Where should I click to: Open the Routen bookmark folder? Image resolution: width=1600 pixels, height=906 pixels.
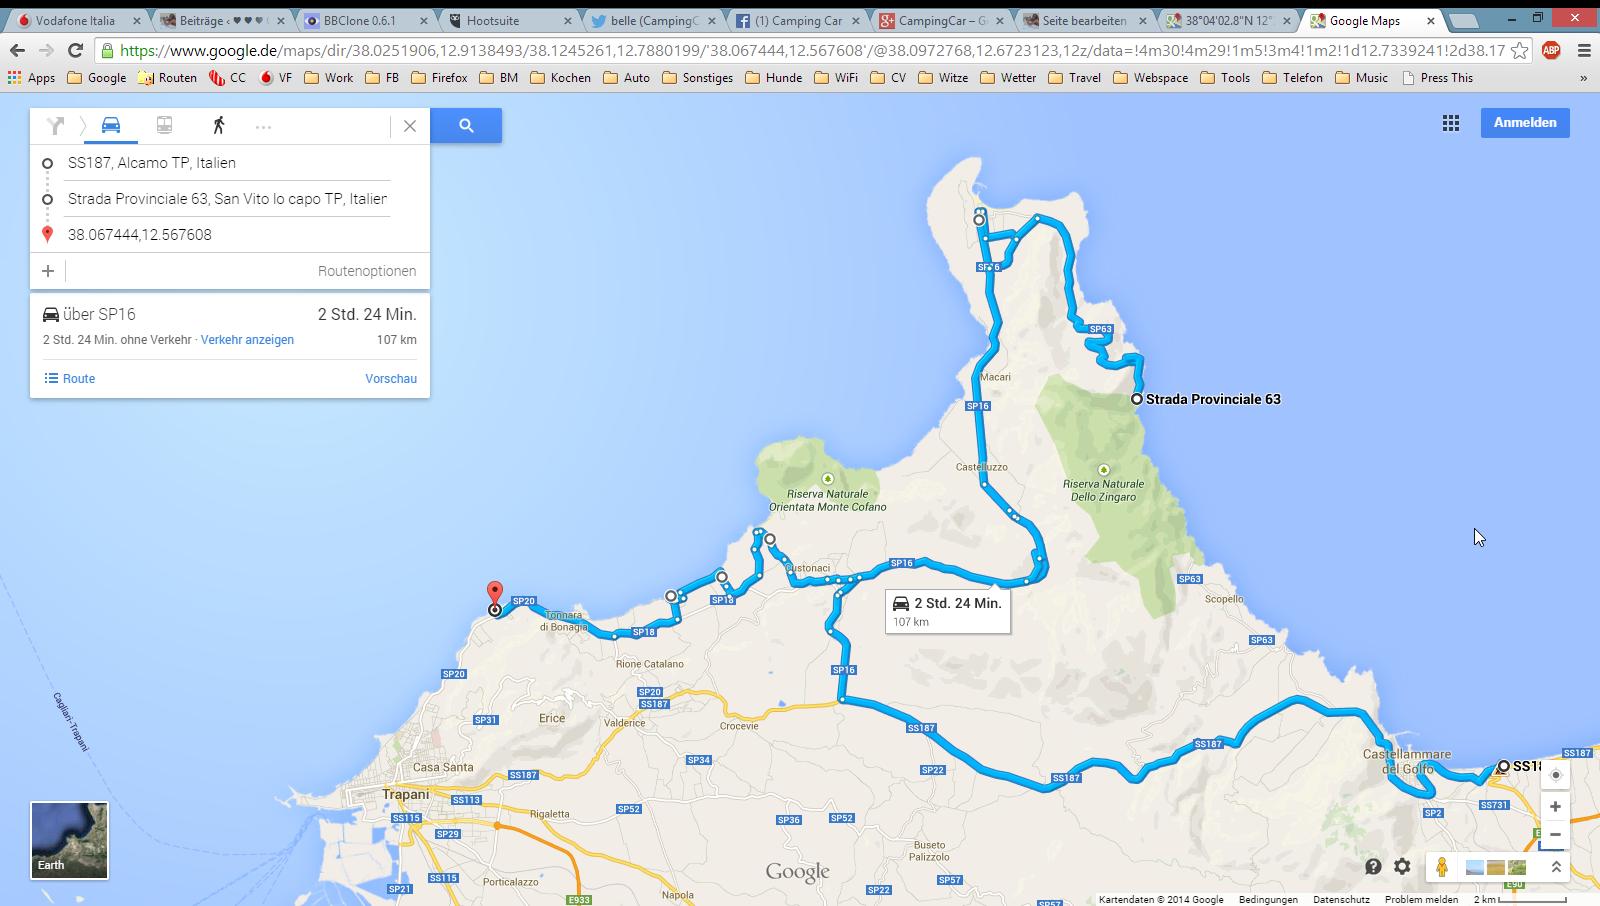167,77
